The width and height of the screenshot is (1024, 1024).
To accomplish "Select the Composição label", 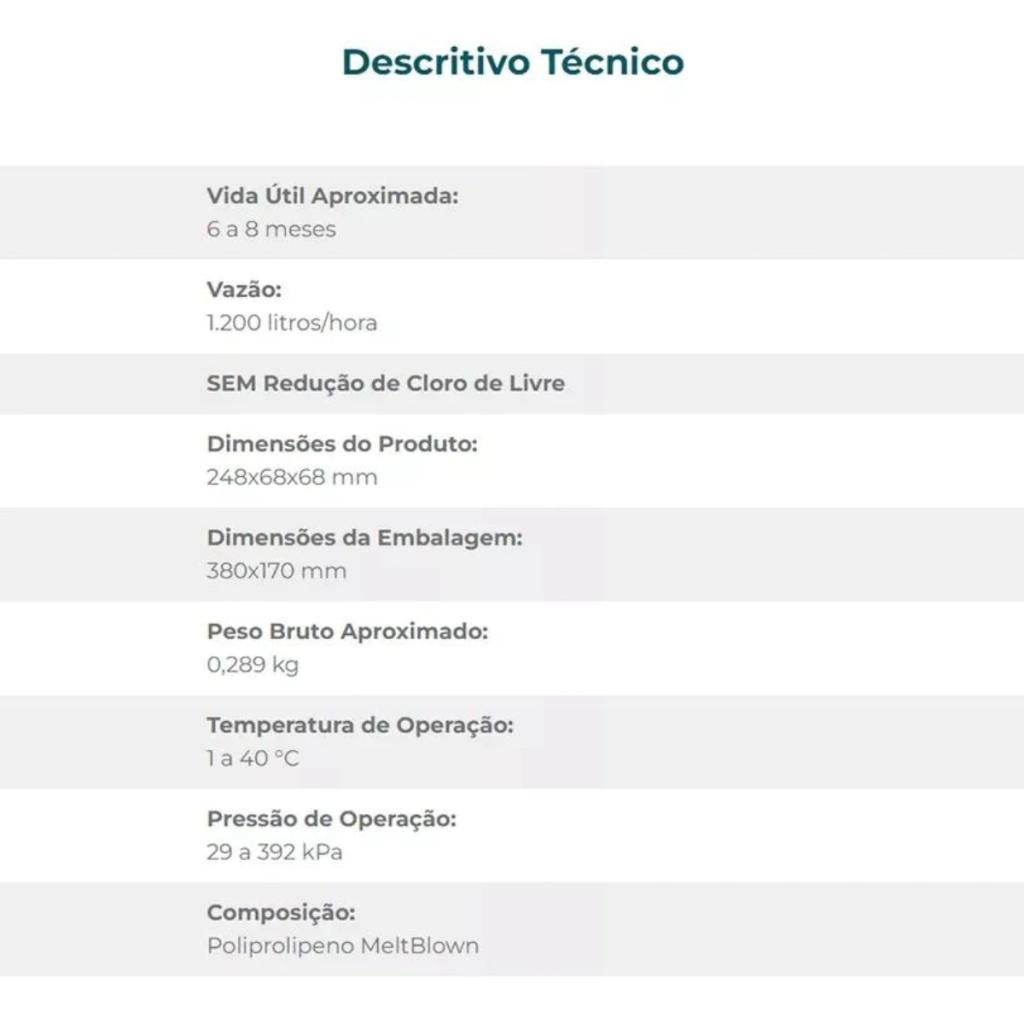I will click(281, 913).
